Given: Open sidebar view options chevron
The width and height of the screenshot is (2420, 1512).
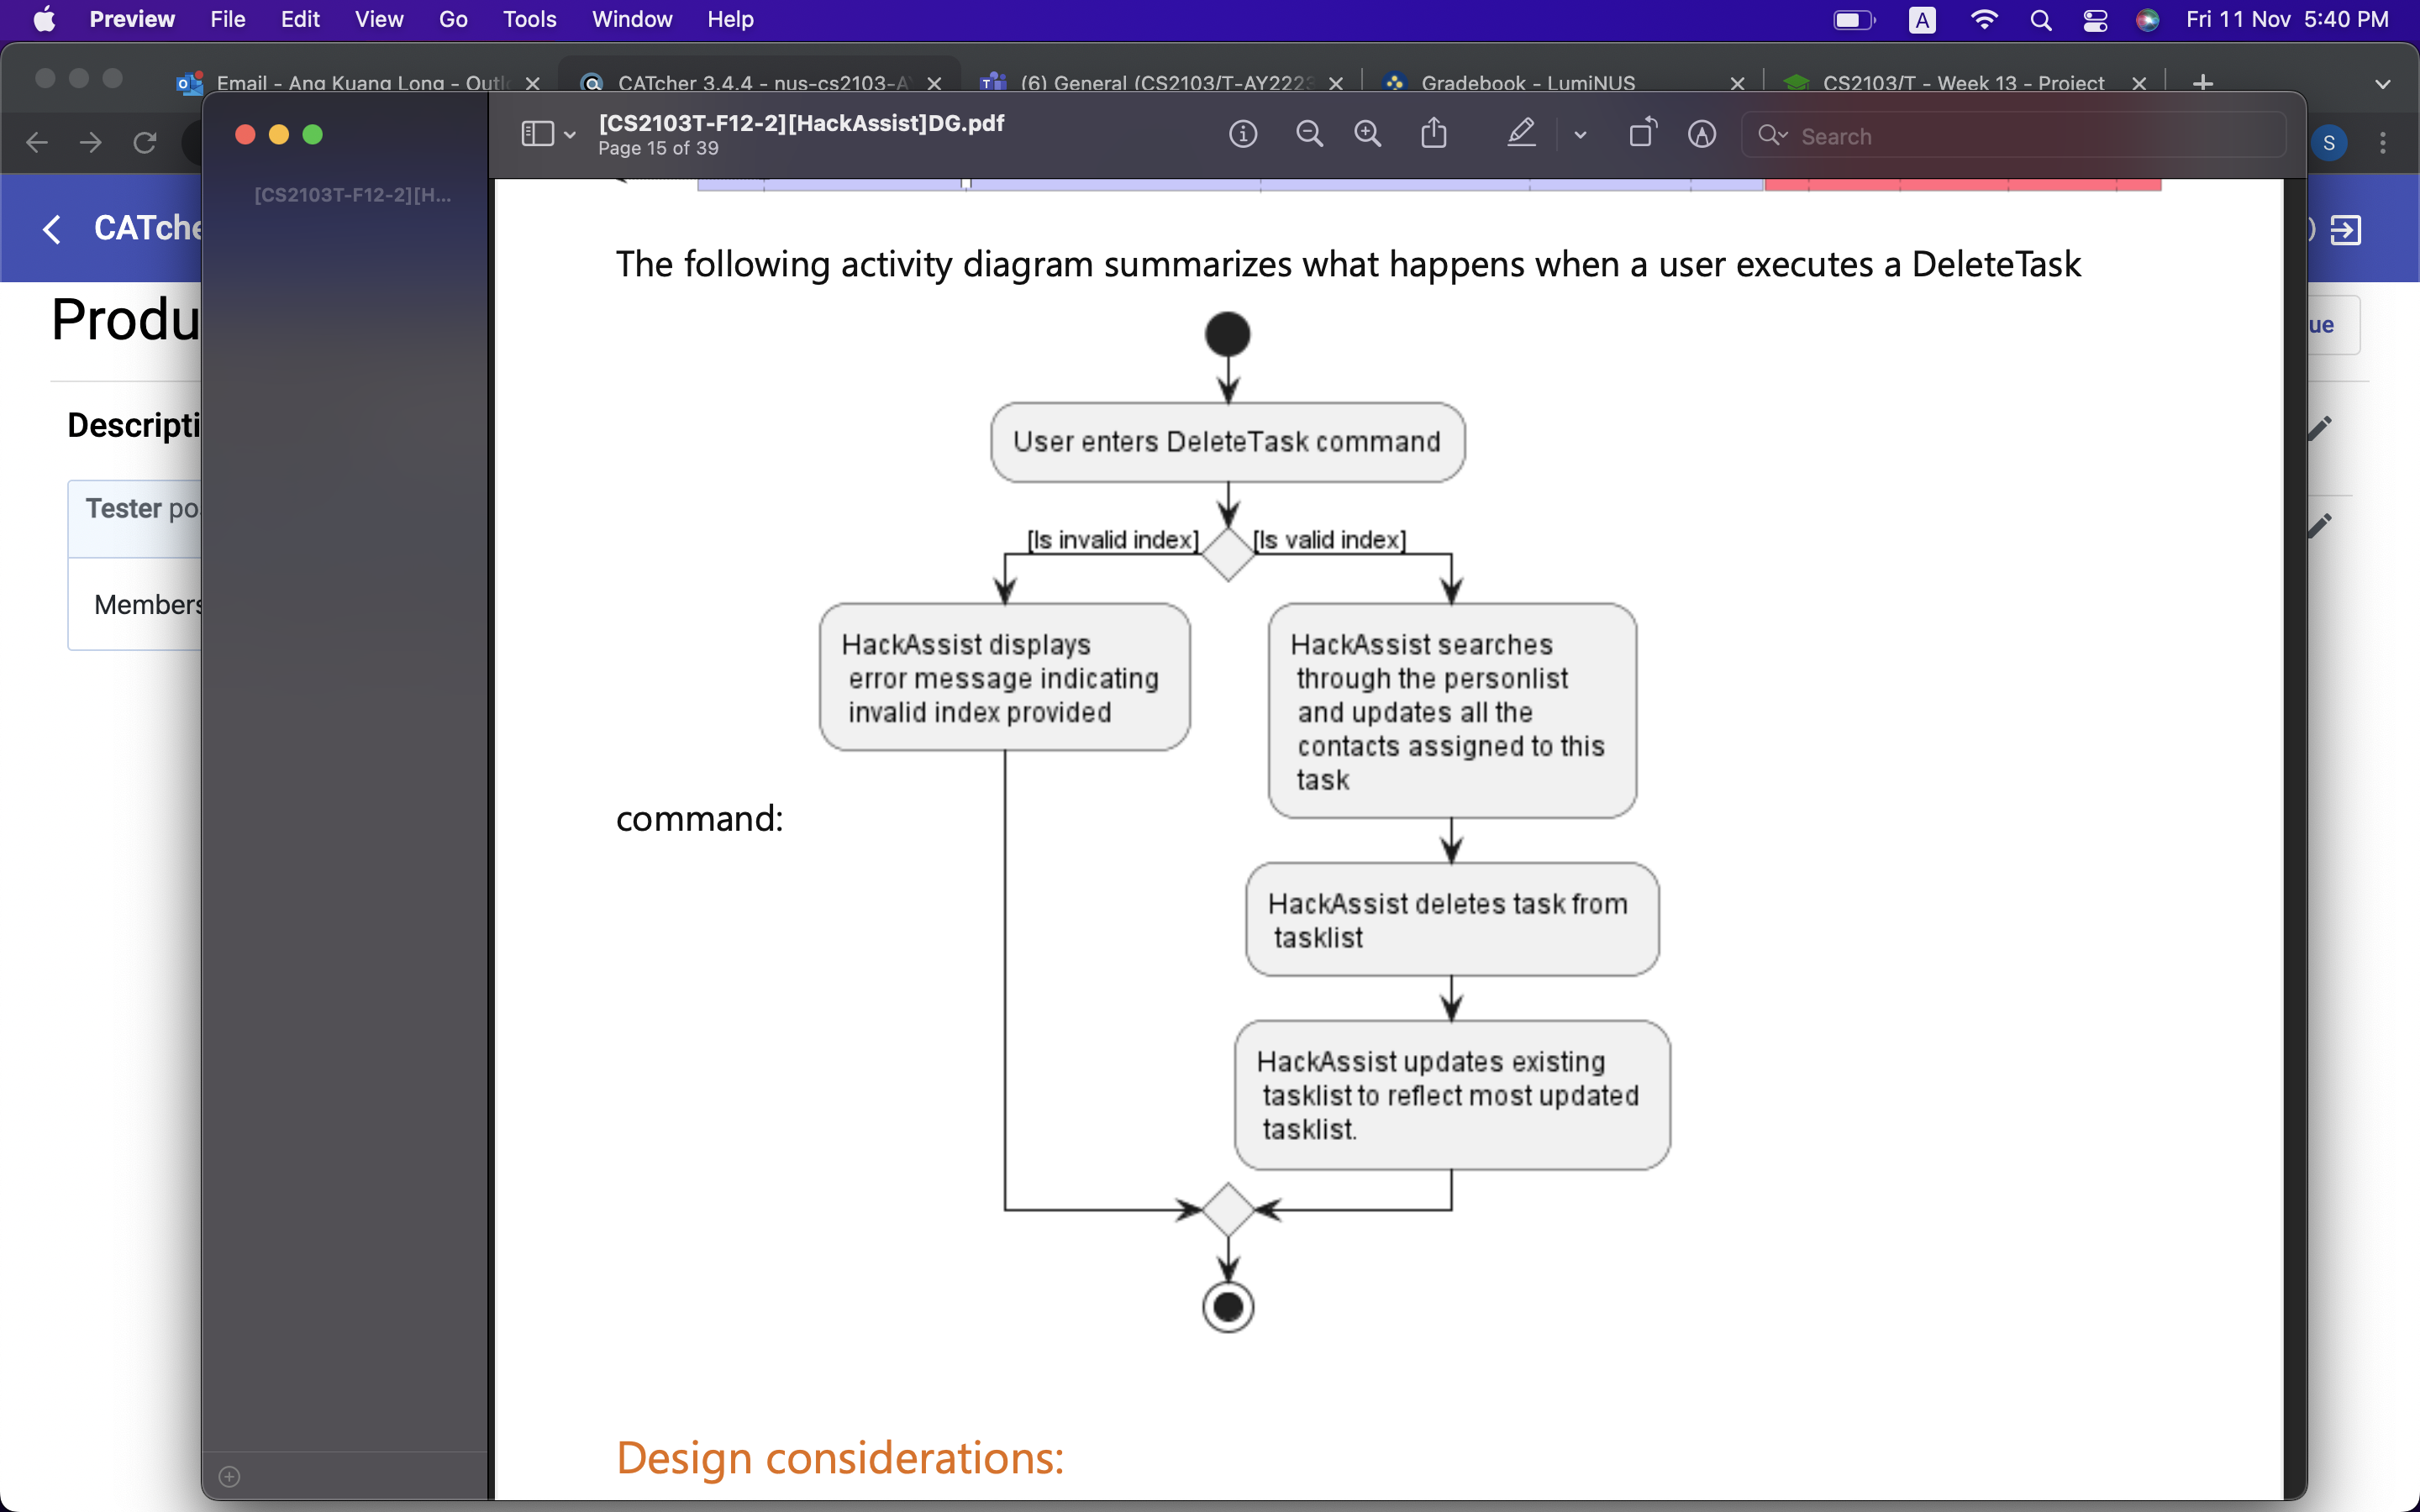Looking at the screenshot, I should coord(570,135).
